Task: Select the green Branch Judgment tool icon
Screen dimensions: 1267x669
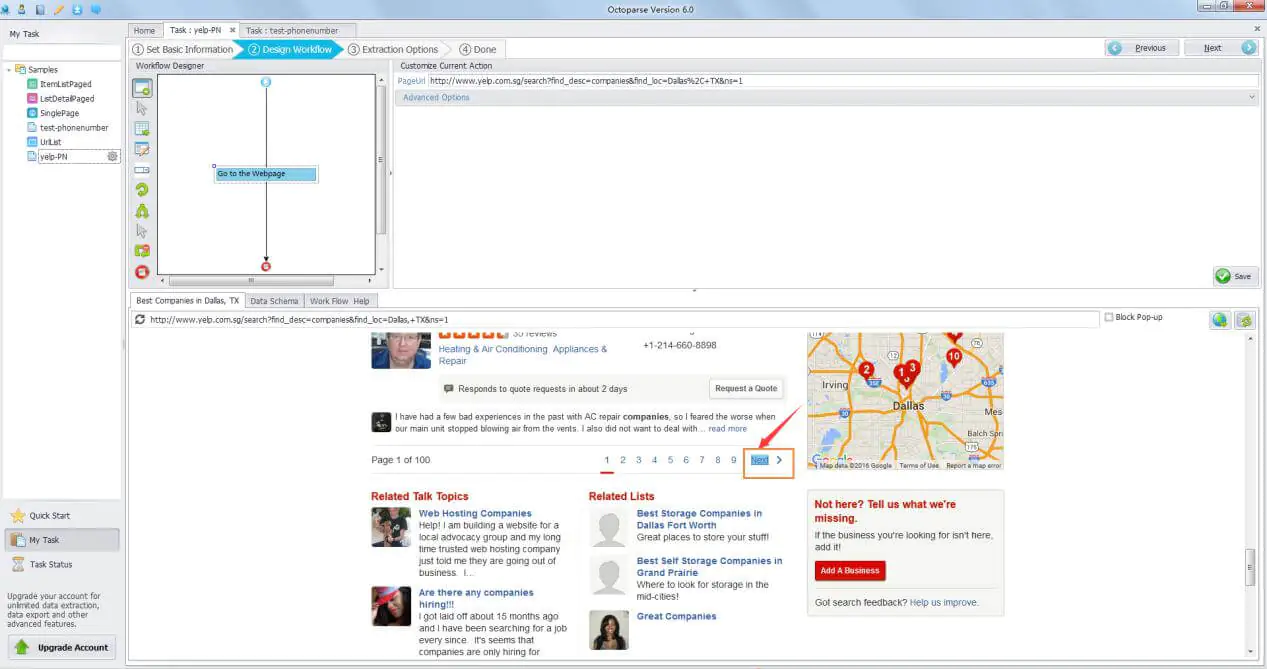Action: click(142, 211)
